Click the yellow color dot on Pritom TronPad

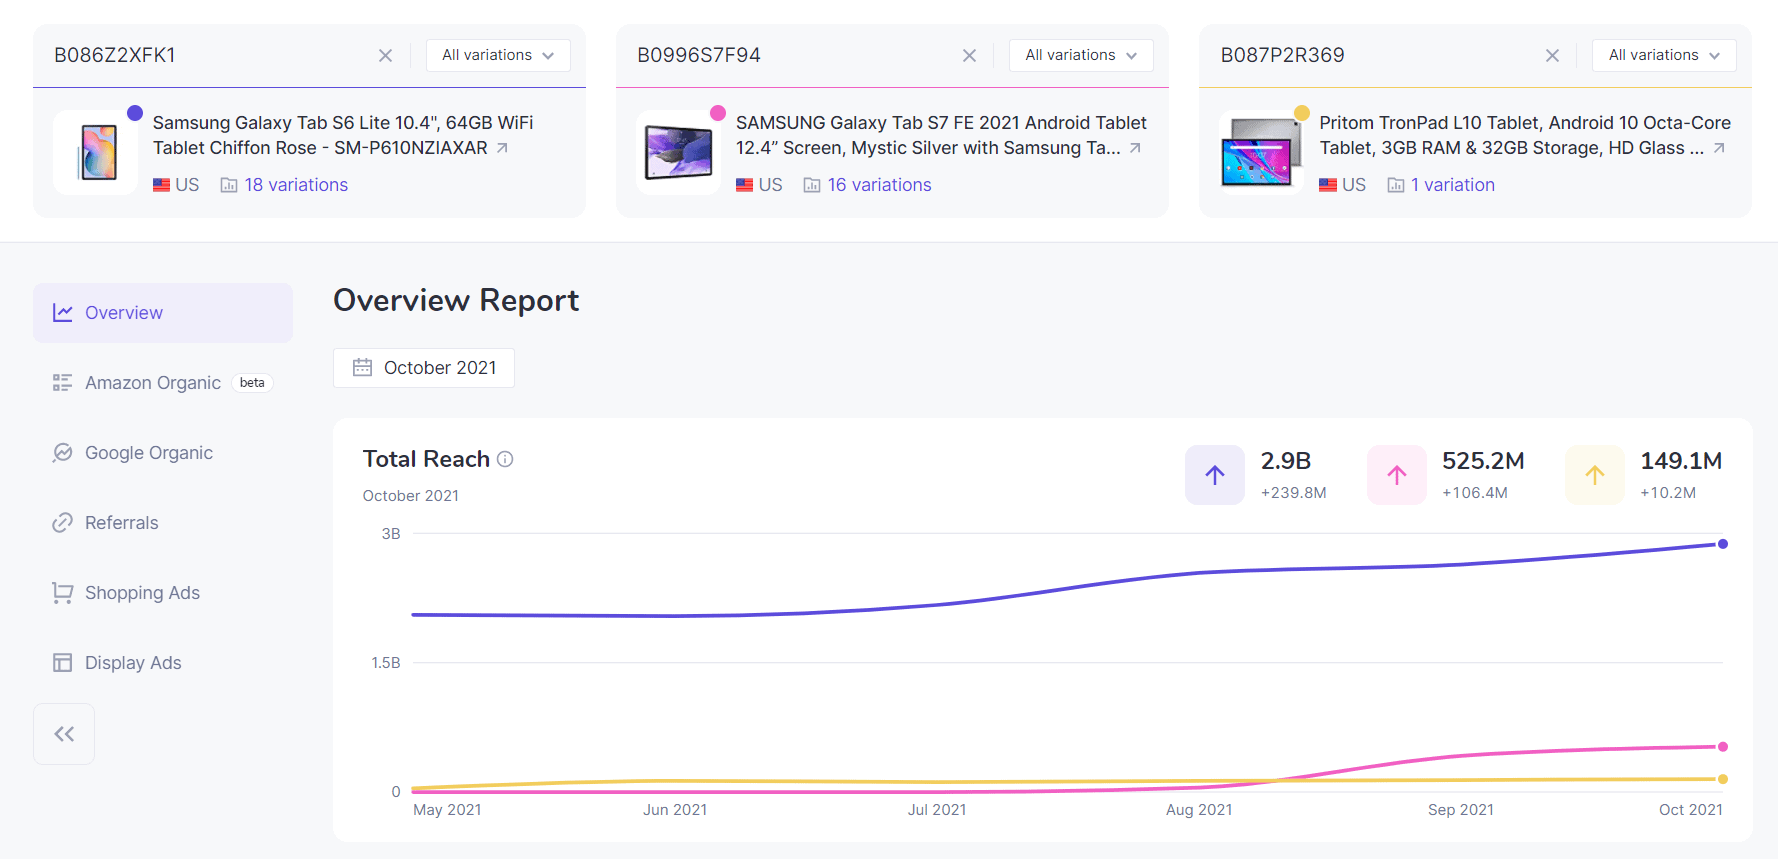pos(1302,113)
